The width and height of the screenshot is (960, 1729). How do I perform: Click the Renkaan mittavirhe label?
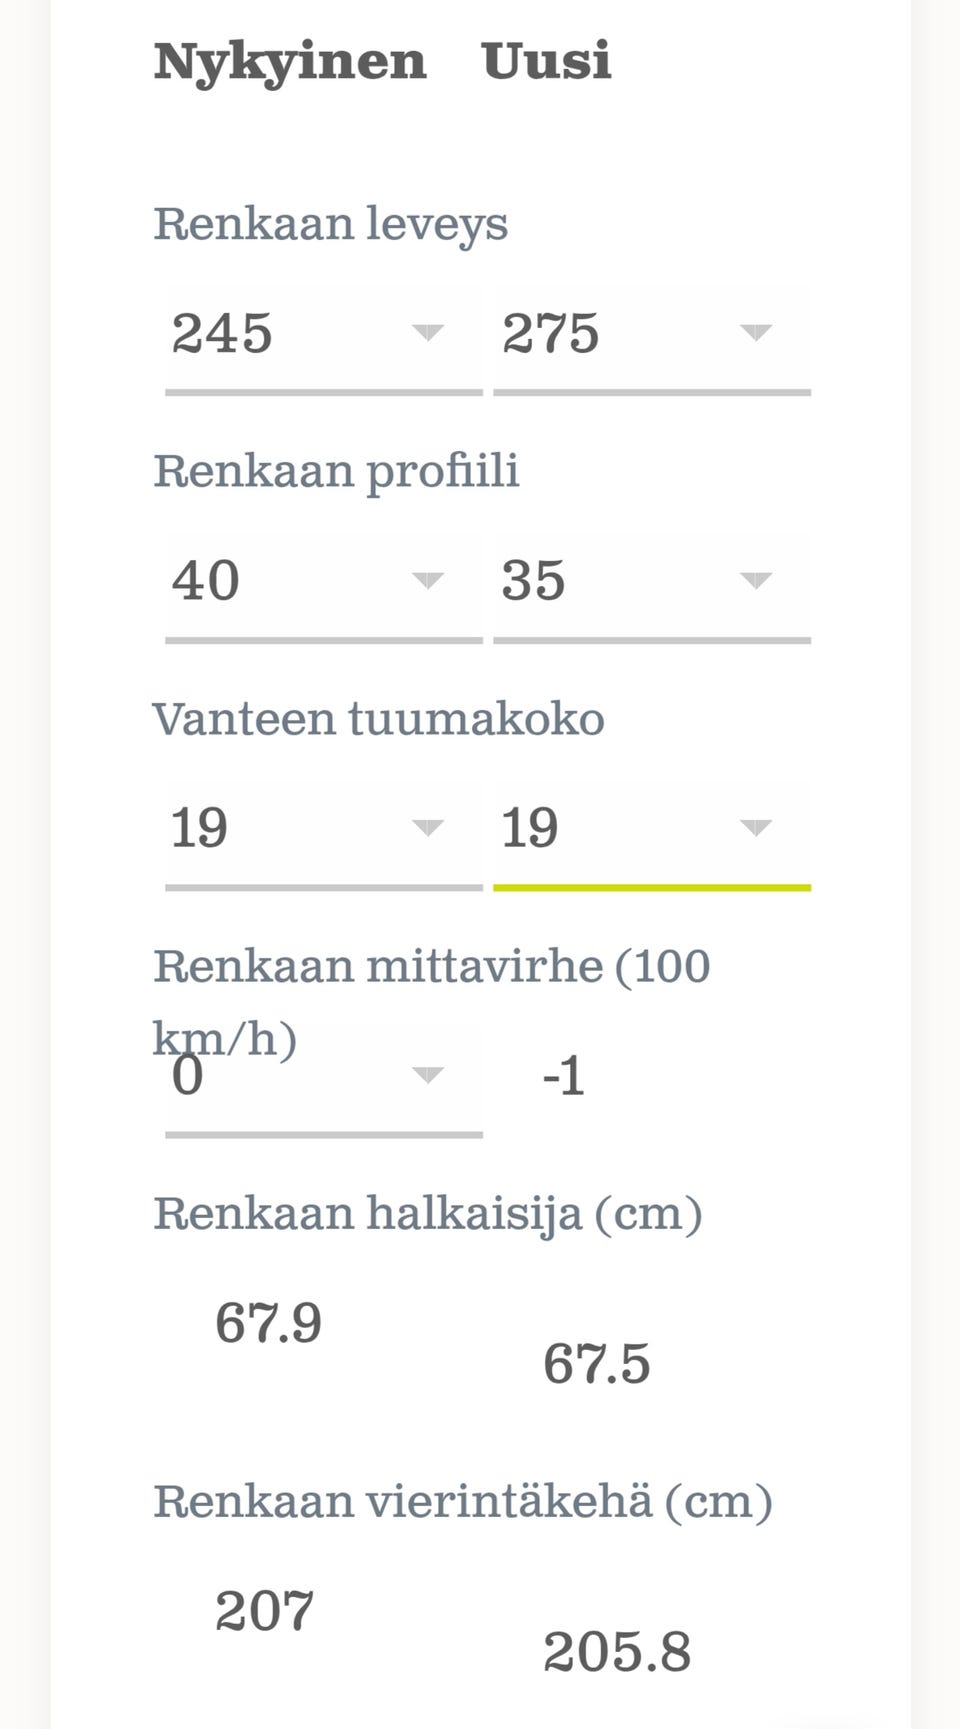coord(431,968)
